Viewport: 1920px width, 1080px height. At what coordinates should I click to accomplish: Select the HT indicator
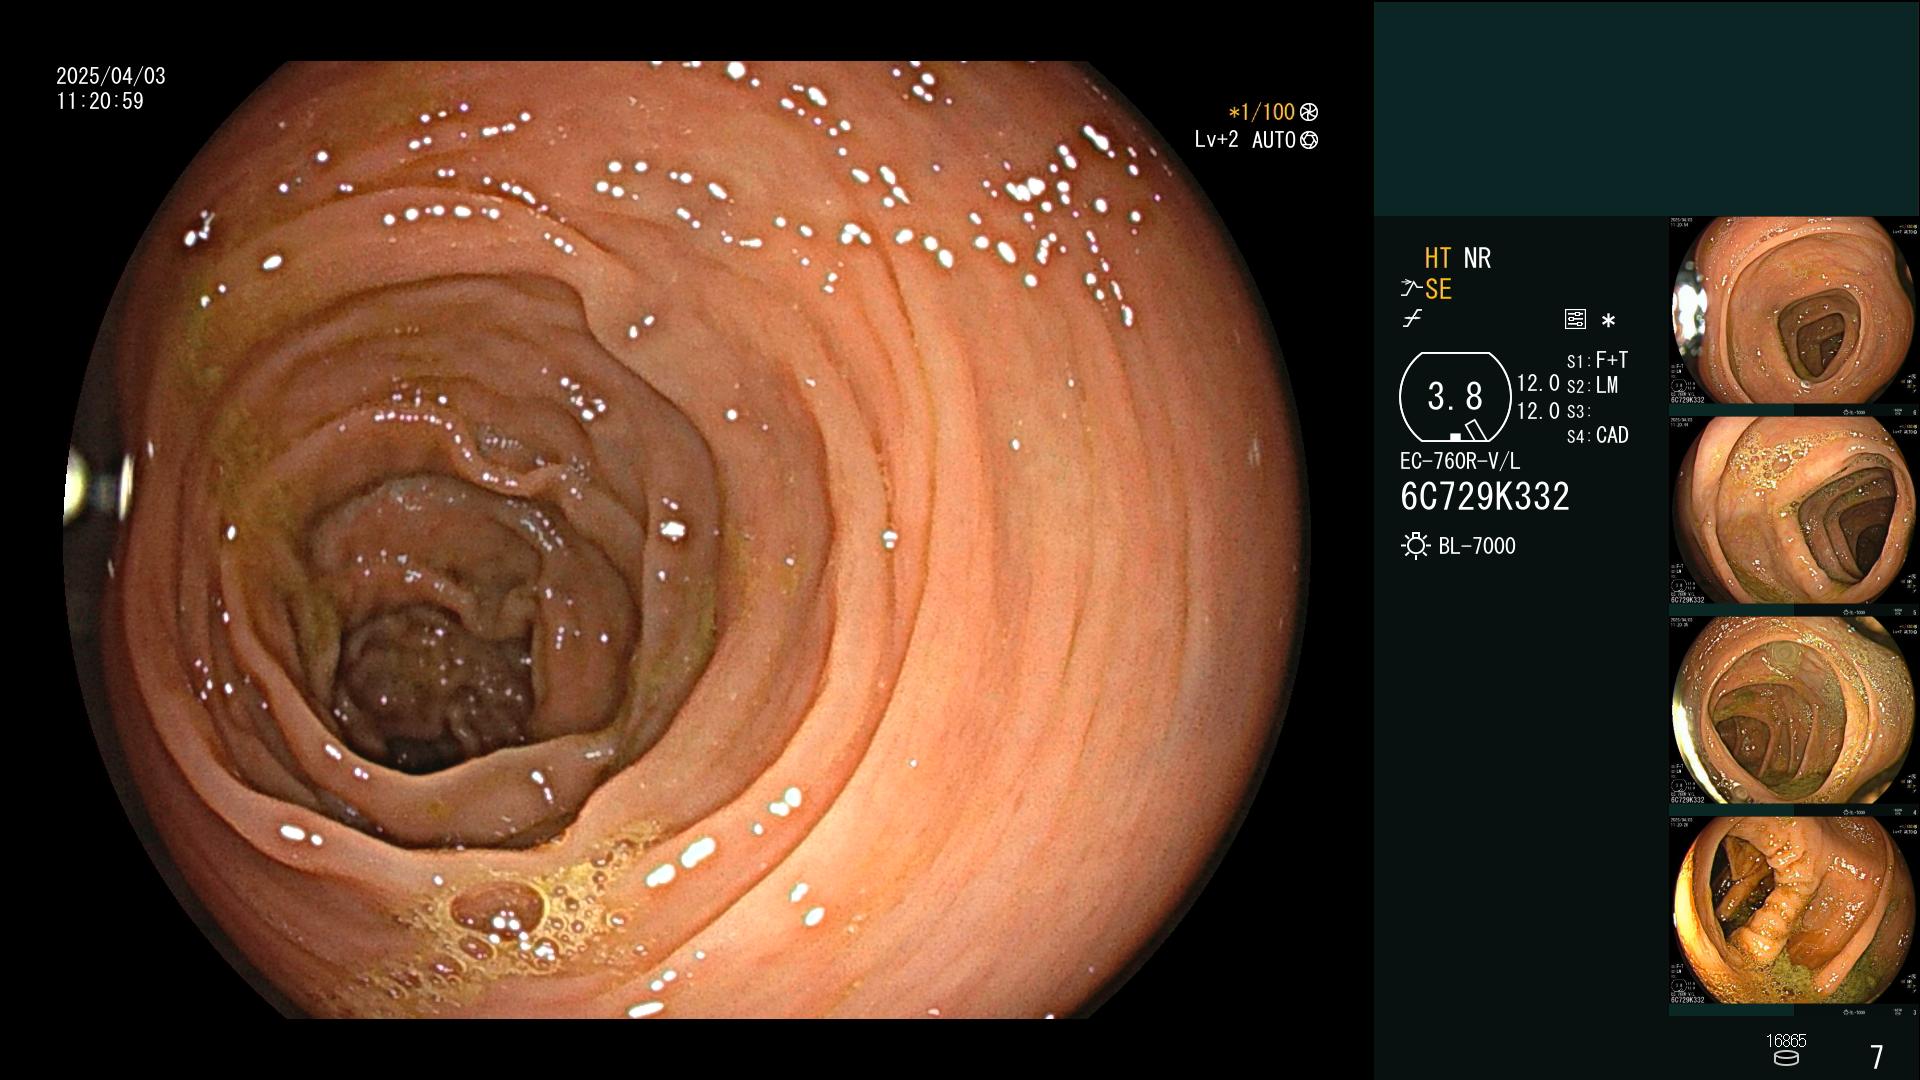pos(1438,258)
